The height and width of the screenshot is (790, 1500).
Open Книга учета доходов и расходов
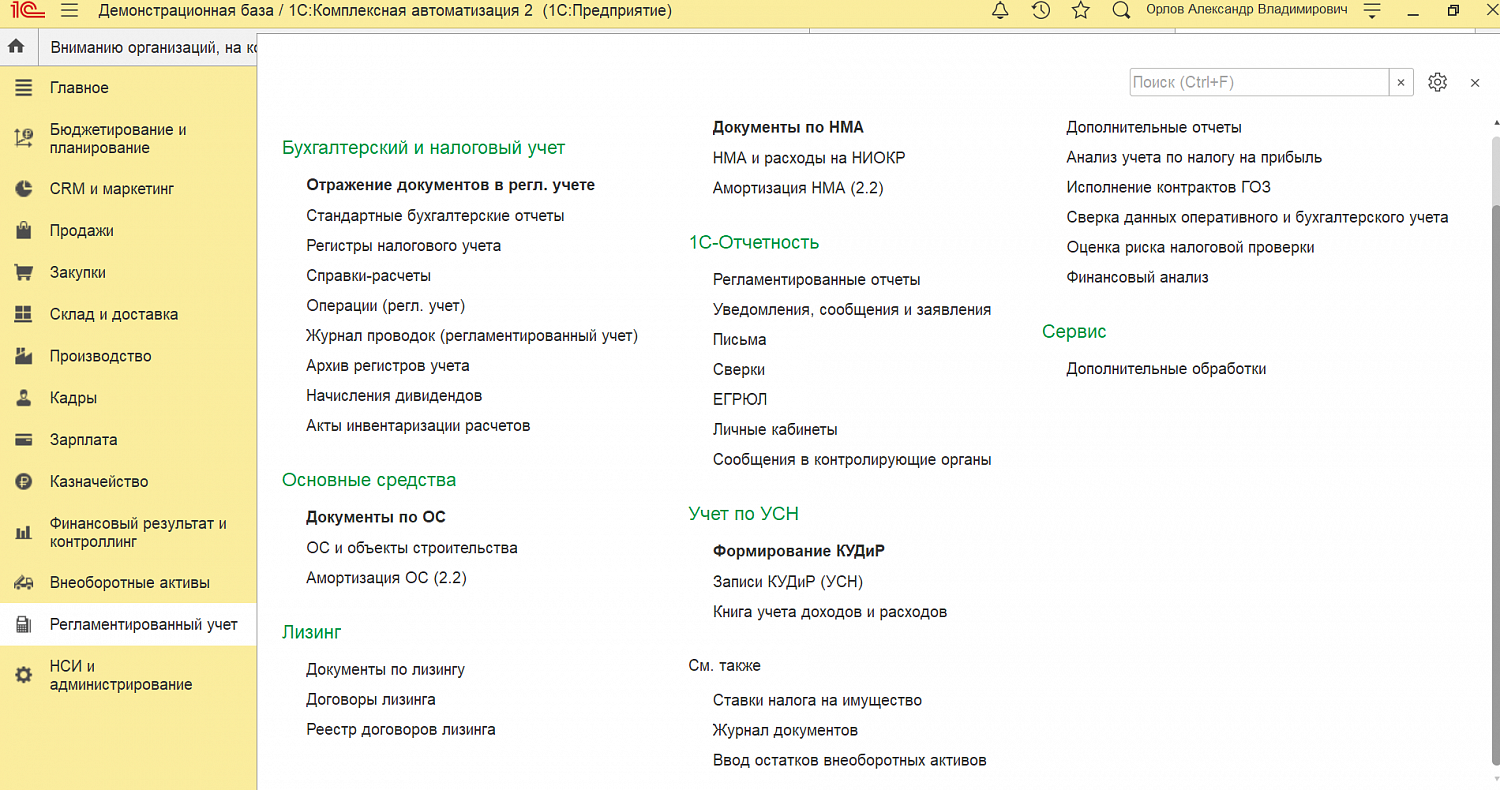pyautogui.click(x=830, y=612)
